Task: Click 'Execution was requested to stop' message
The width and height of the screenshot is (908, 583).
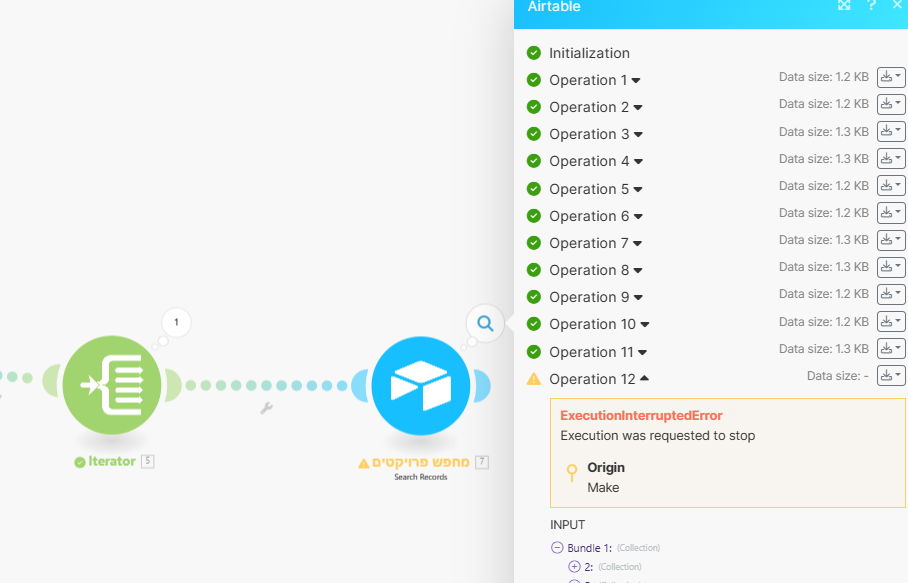Action: (657, 435)
